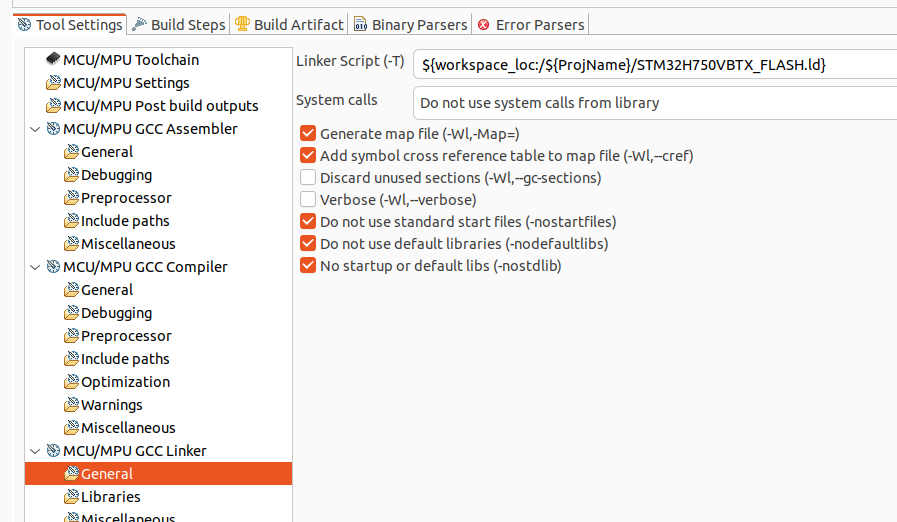This screenshot has height=522, width=897.
Task: Click the Error Parsers red icon
Action: point(484,24)
